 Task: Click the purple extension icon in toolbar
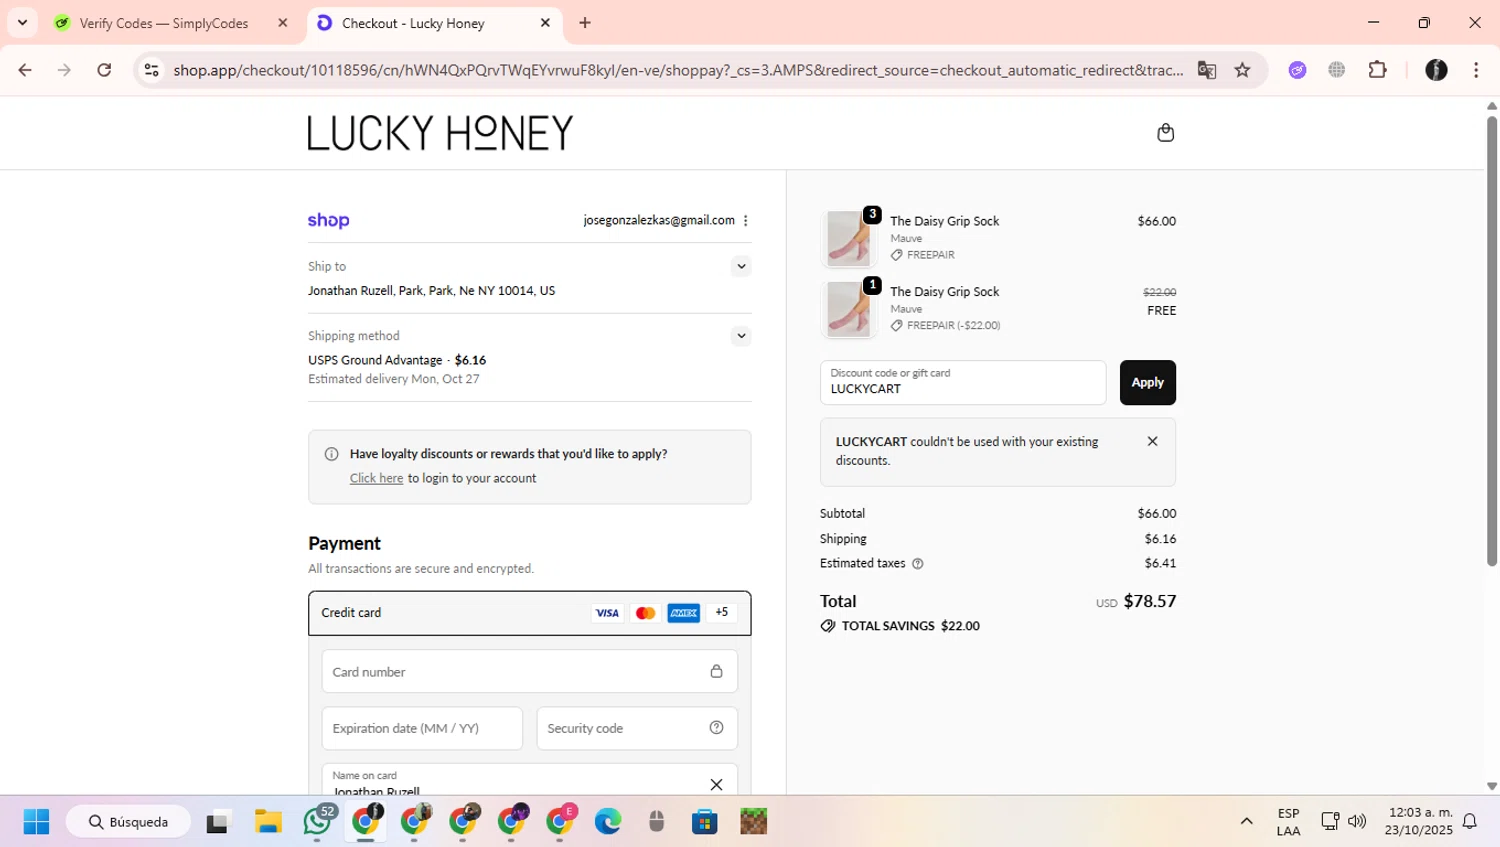1297,70
